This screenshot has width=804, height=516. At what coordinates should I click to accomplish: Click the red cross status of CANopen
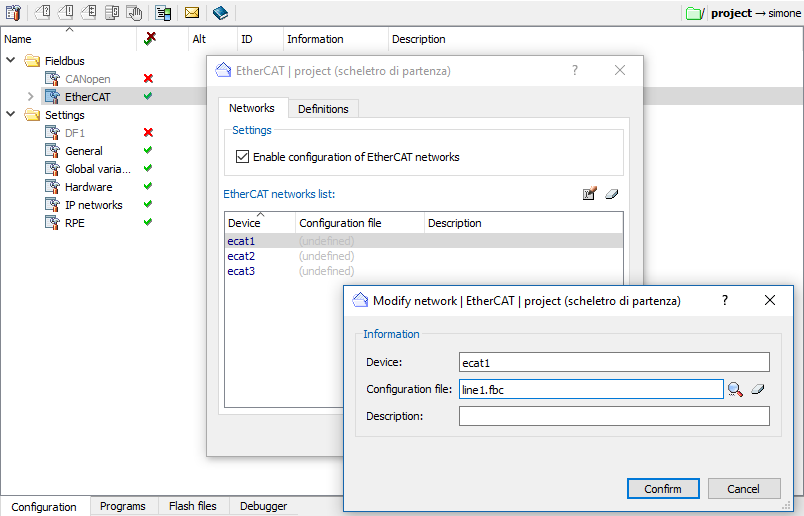tap(148, 78)
